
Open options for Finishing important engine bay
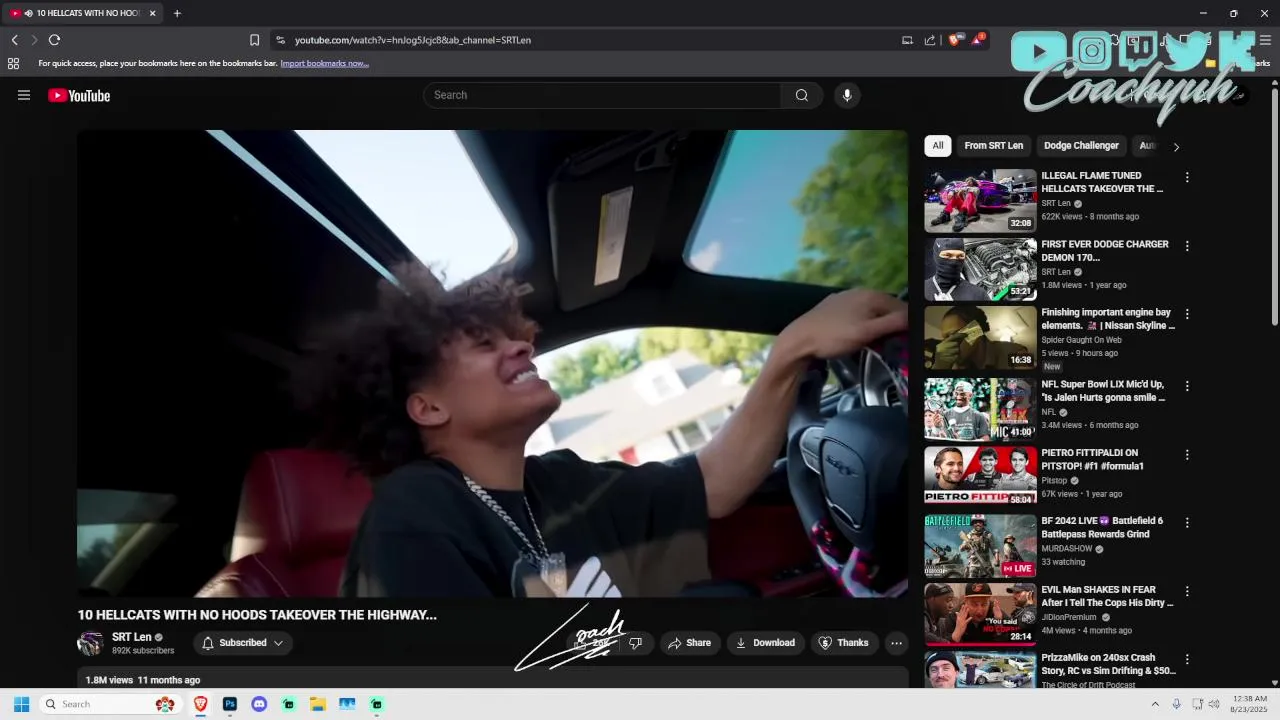(x=1187, y=314)
